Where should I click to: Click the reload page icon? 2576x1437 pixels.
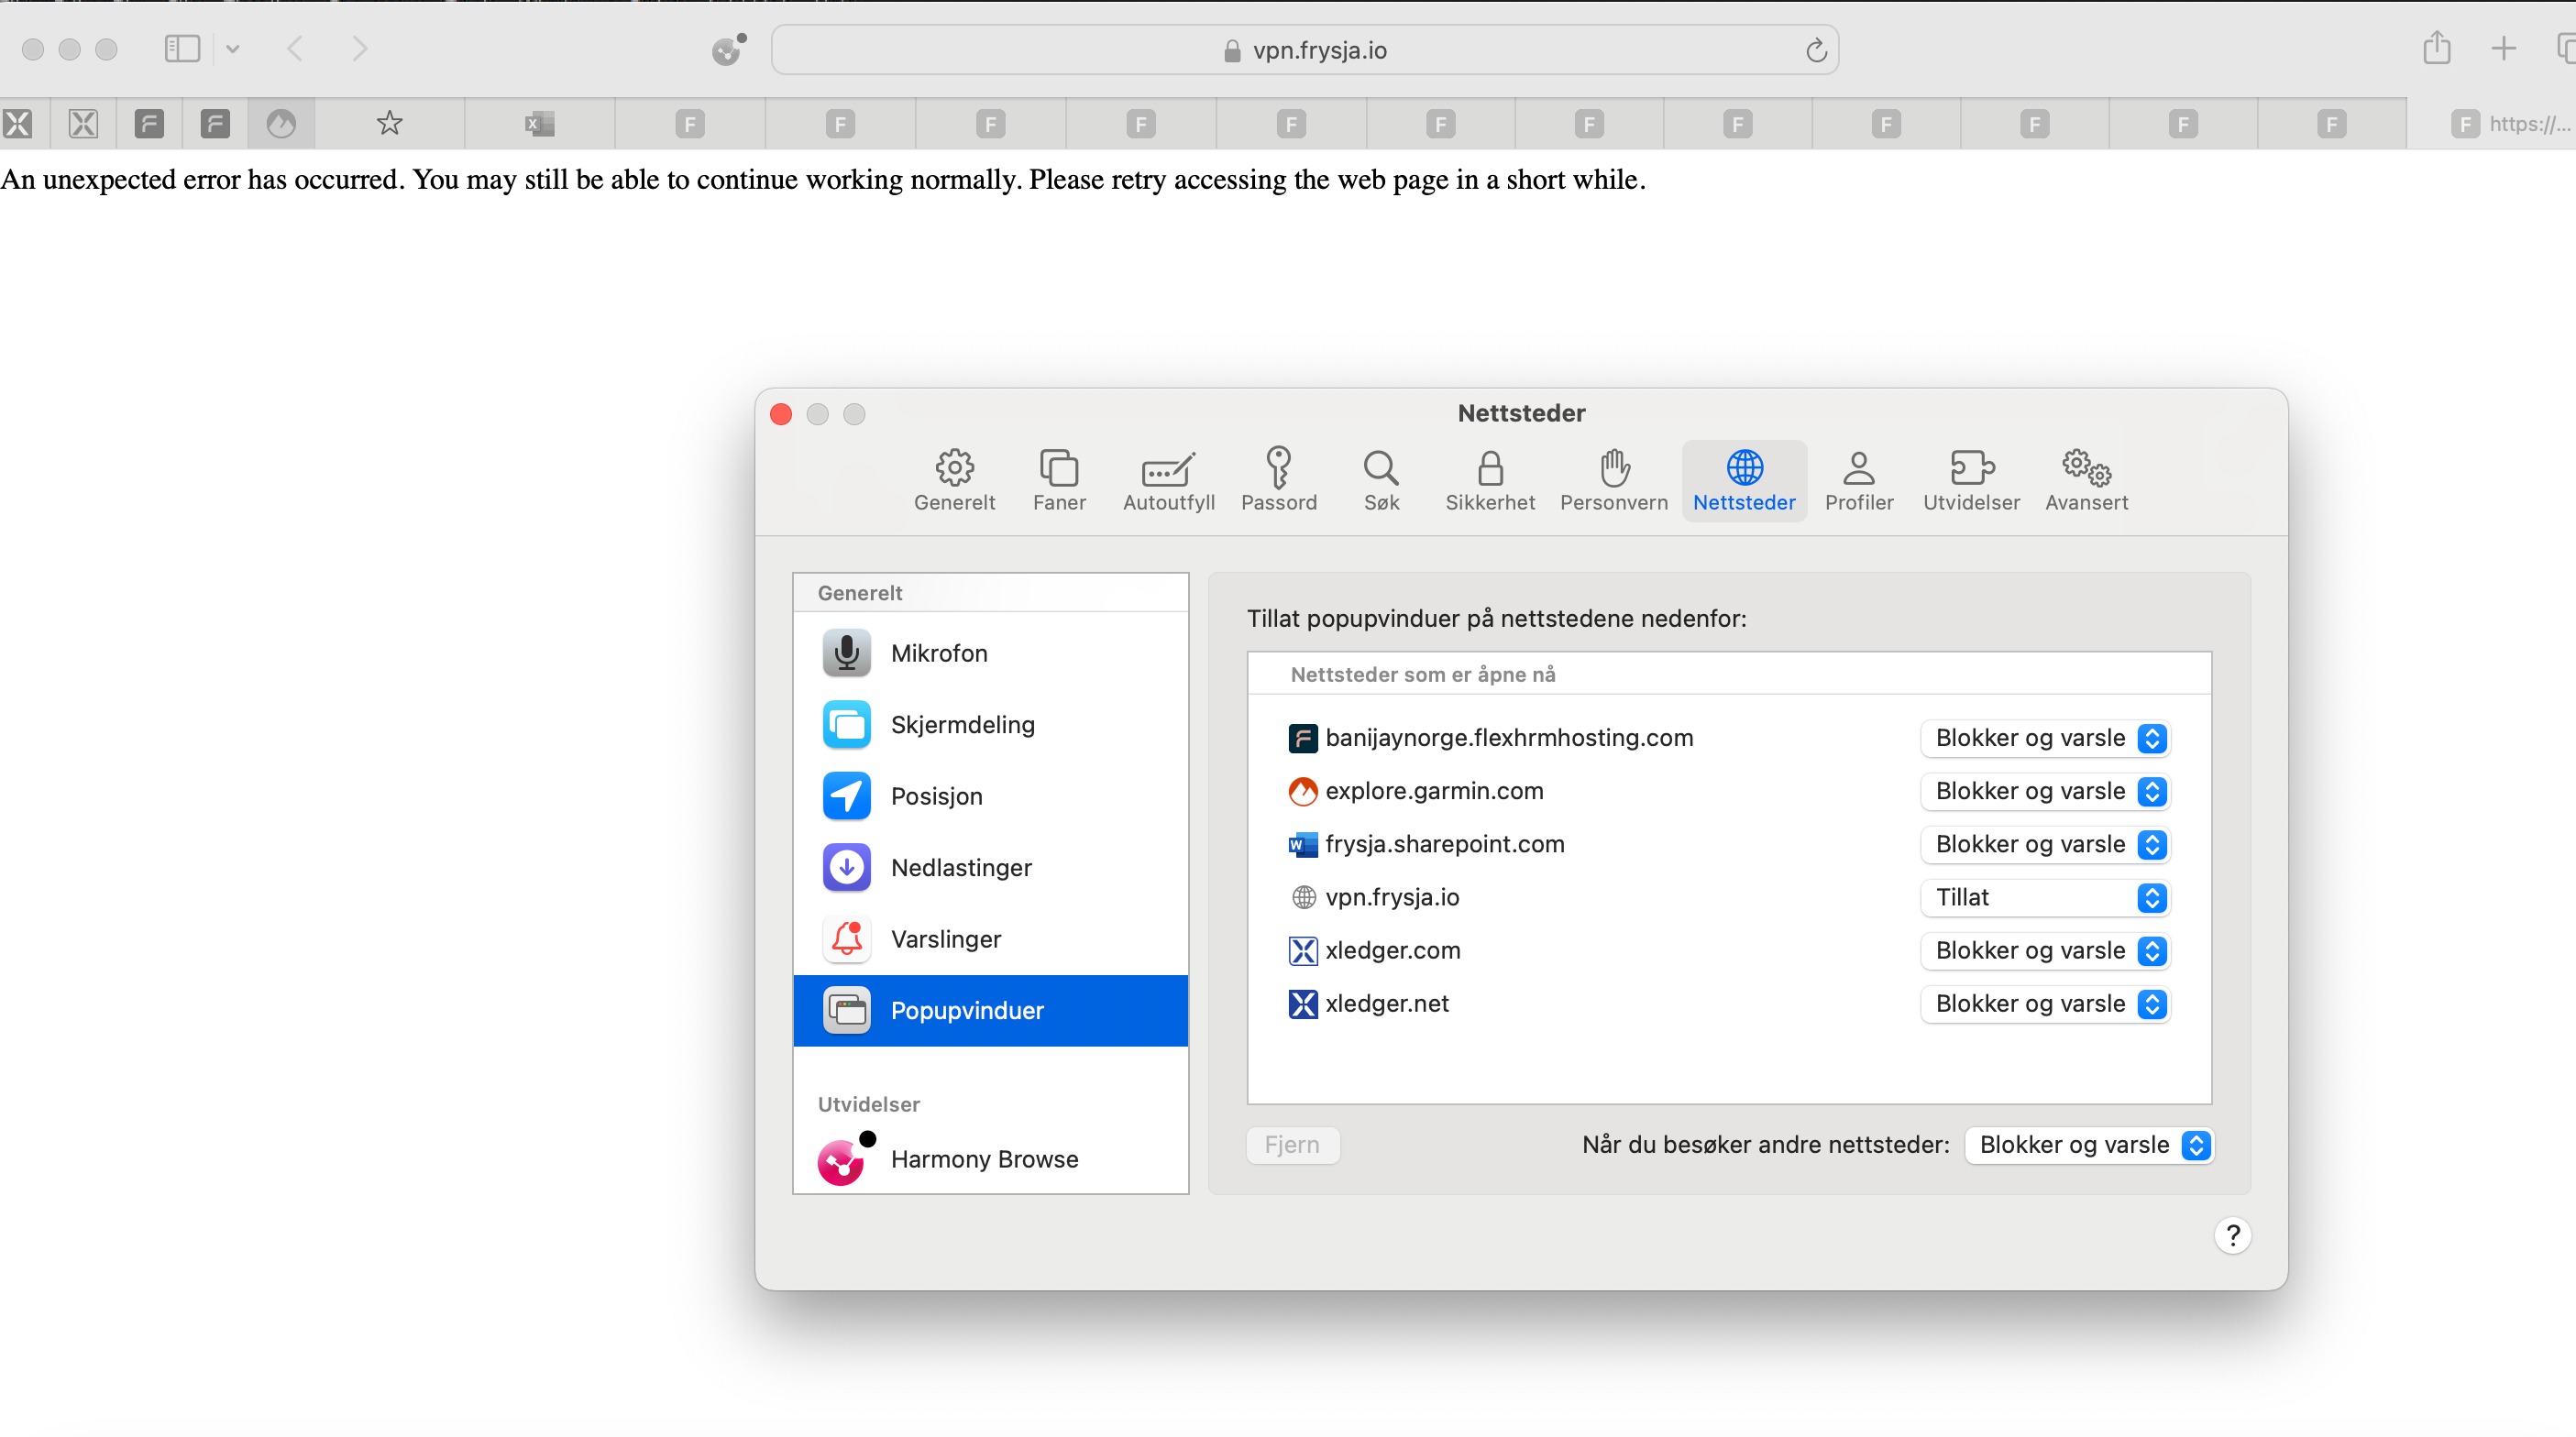(x=1816, y=50)
